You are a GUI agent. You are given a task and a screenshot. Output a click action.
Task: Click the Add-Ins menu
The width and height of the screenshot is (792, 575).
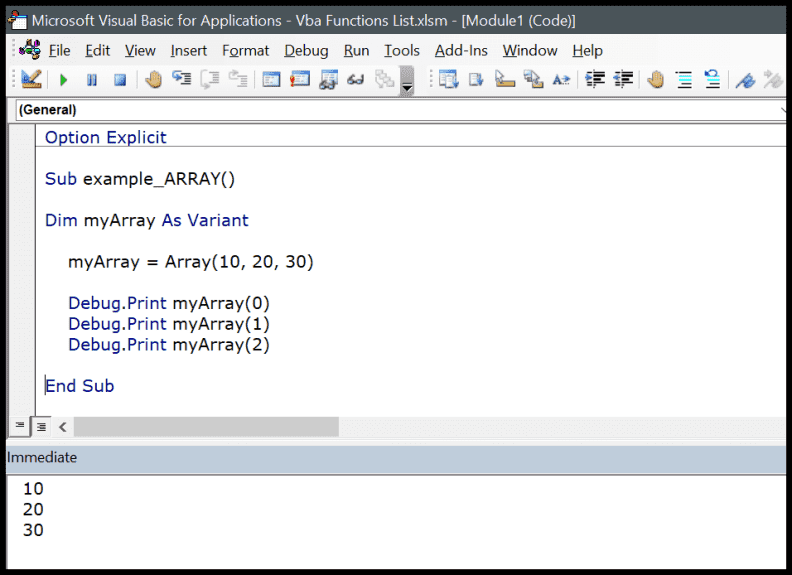[461, 50]
